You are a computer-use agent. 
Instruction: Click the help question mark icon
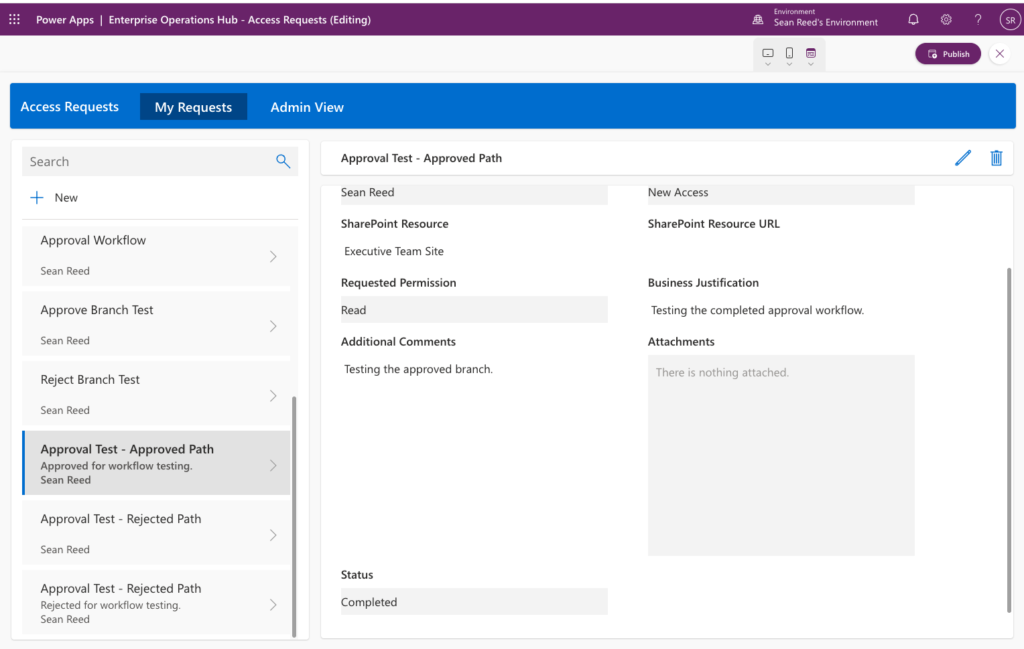[978, 20]
